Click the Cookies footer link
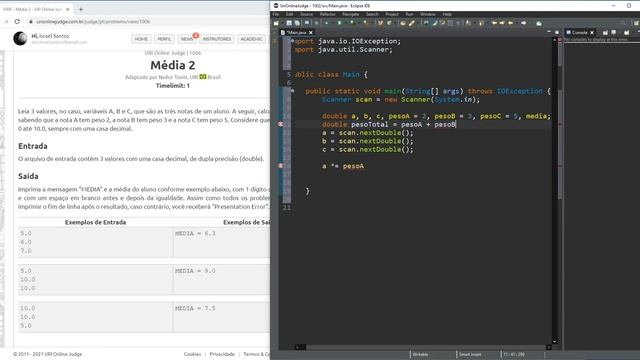640x360 pixels. point(192,354)
